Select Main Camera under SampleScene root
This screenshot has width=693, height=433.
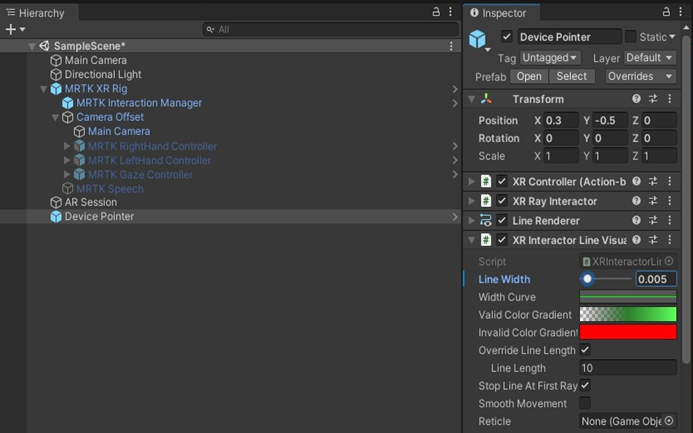95,60
